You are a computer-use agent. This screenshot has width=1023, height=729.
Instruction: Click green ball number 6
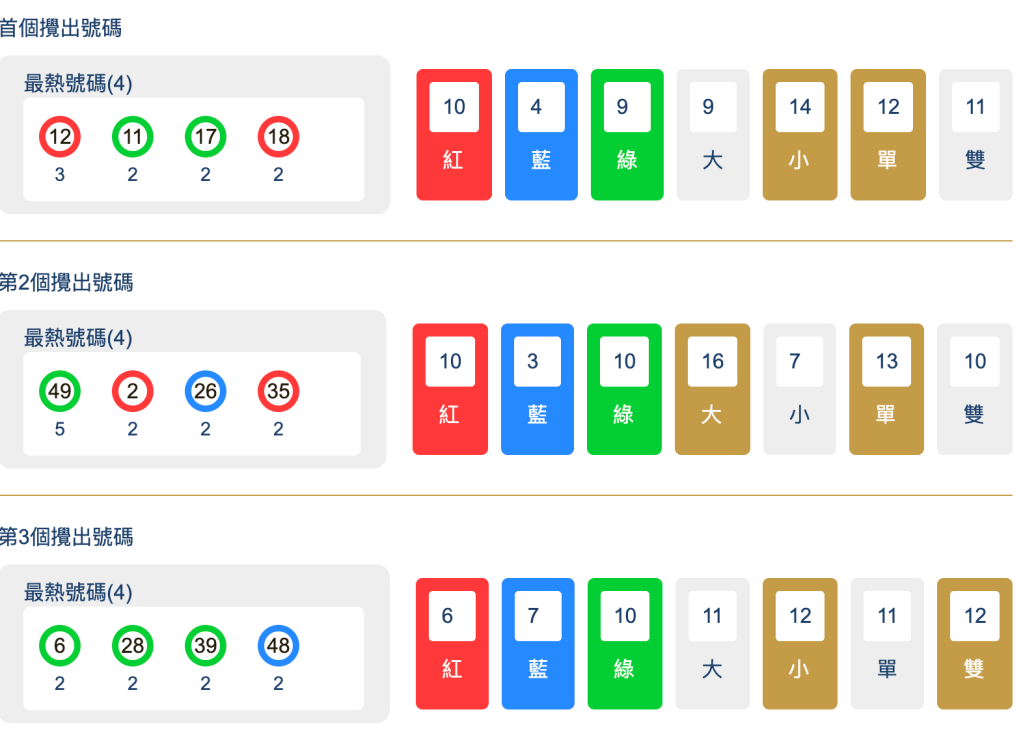point(60,646)
